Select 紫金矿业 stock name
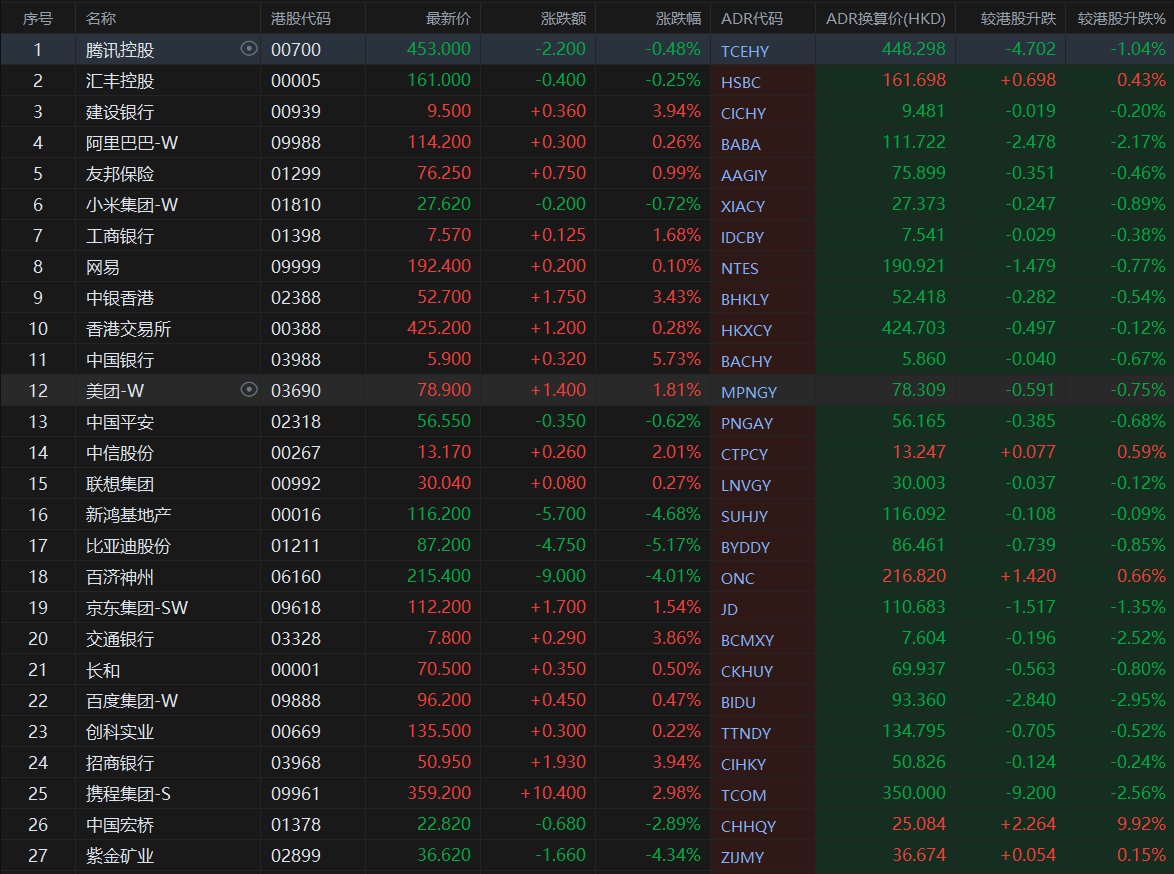 [x=120, y=856]
